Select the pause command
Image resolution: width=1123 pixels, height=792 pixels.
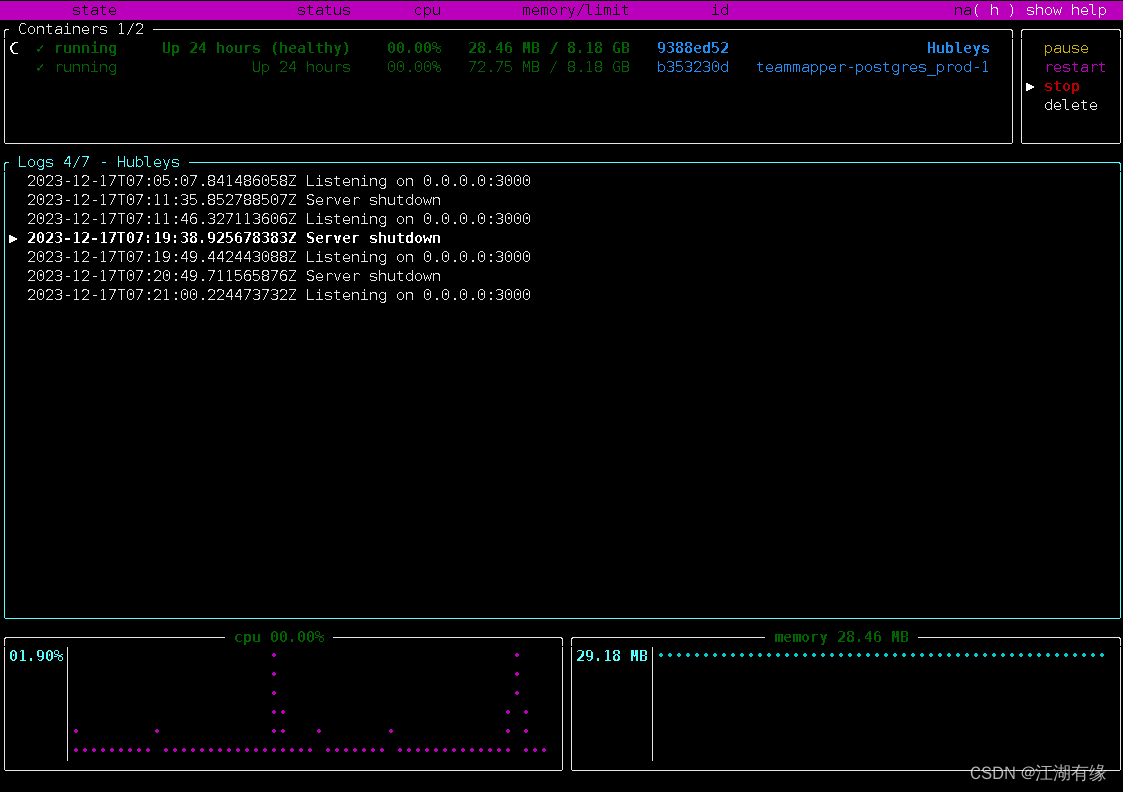click(1066, 48)
